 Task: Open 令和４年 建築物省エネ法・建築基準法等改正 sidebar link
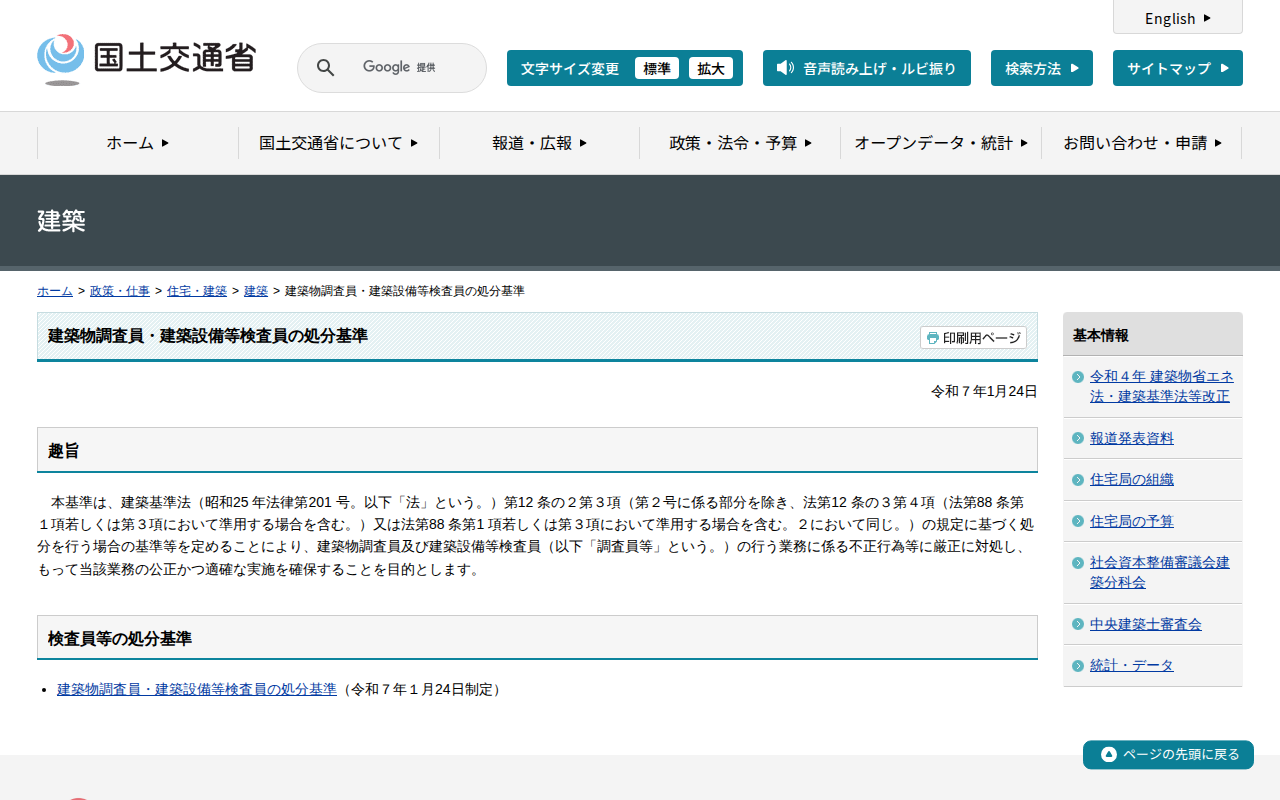1162,386
